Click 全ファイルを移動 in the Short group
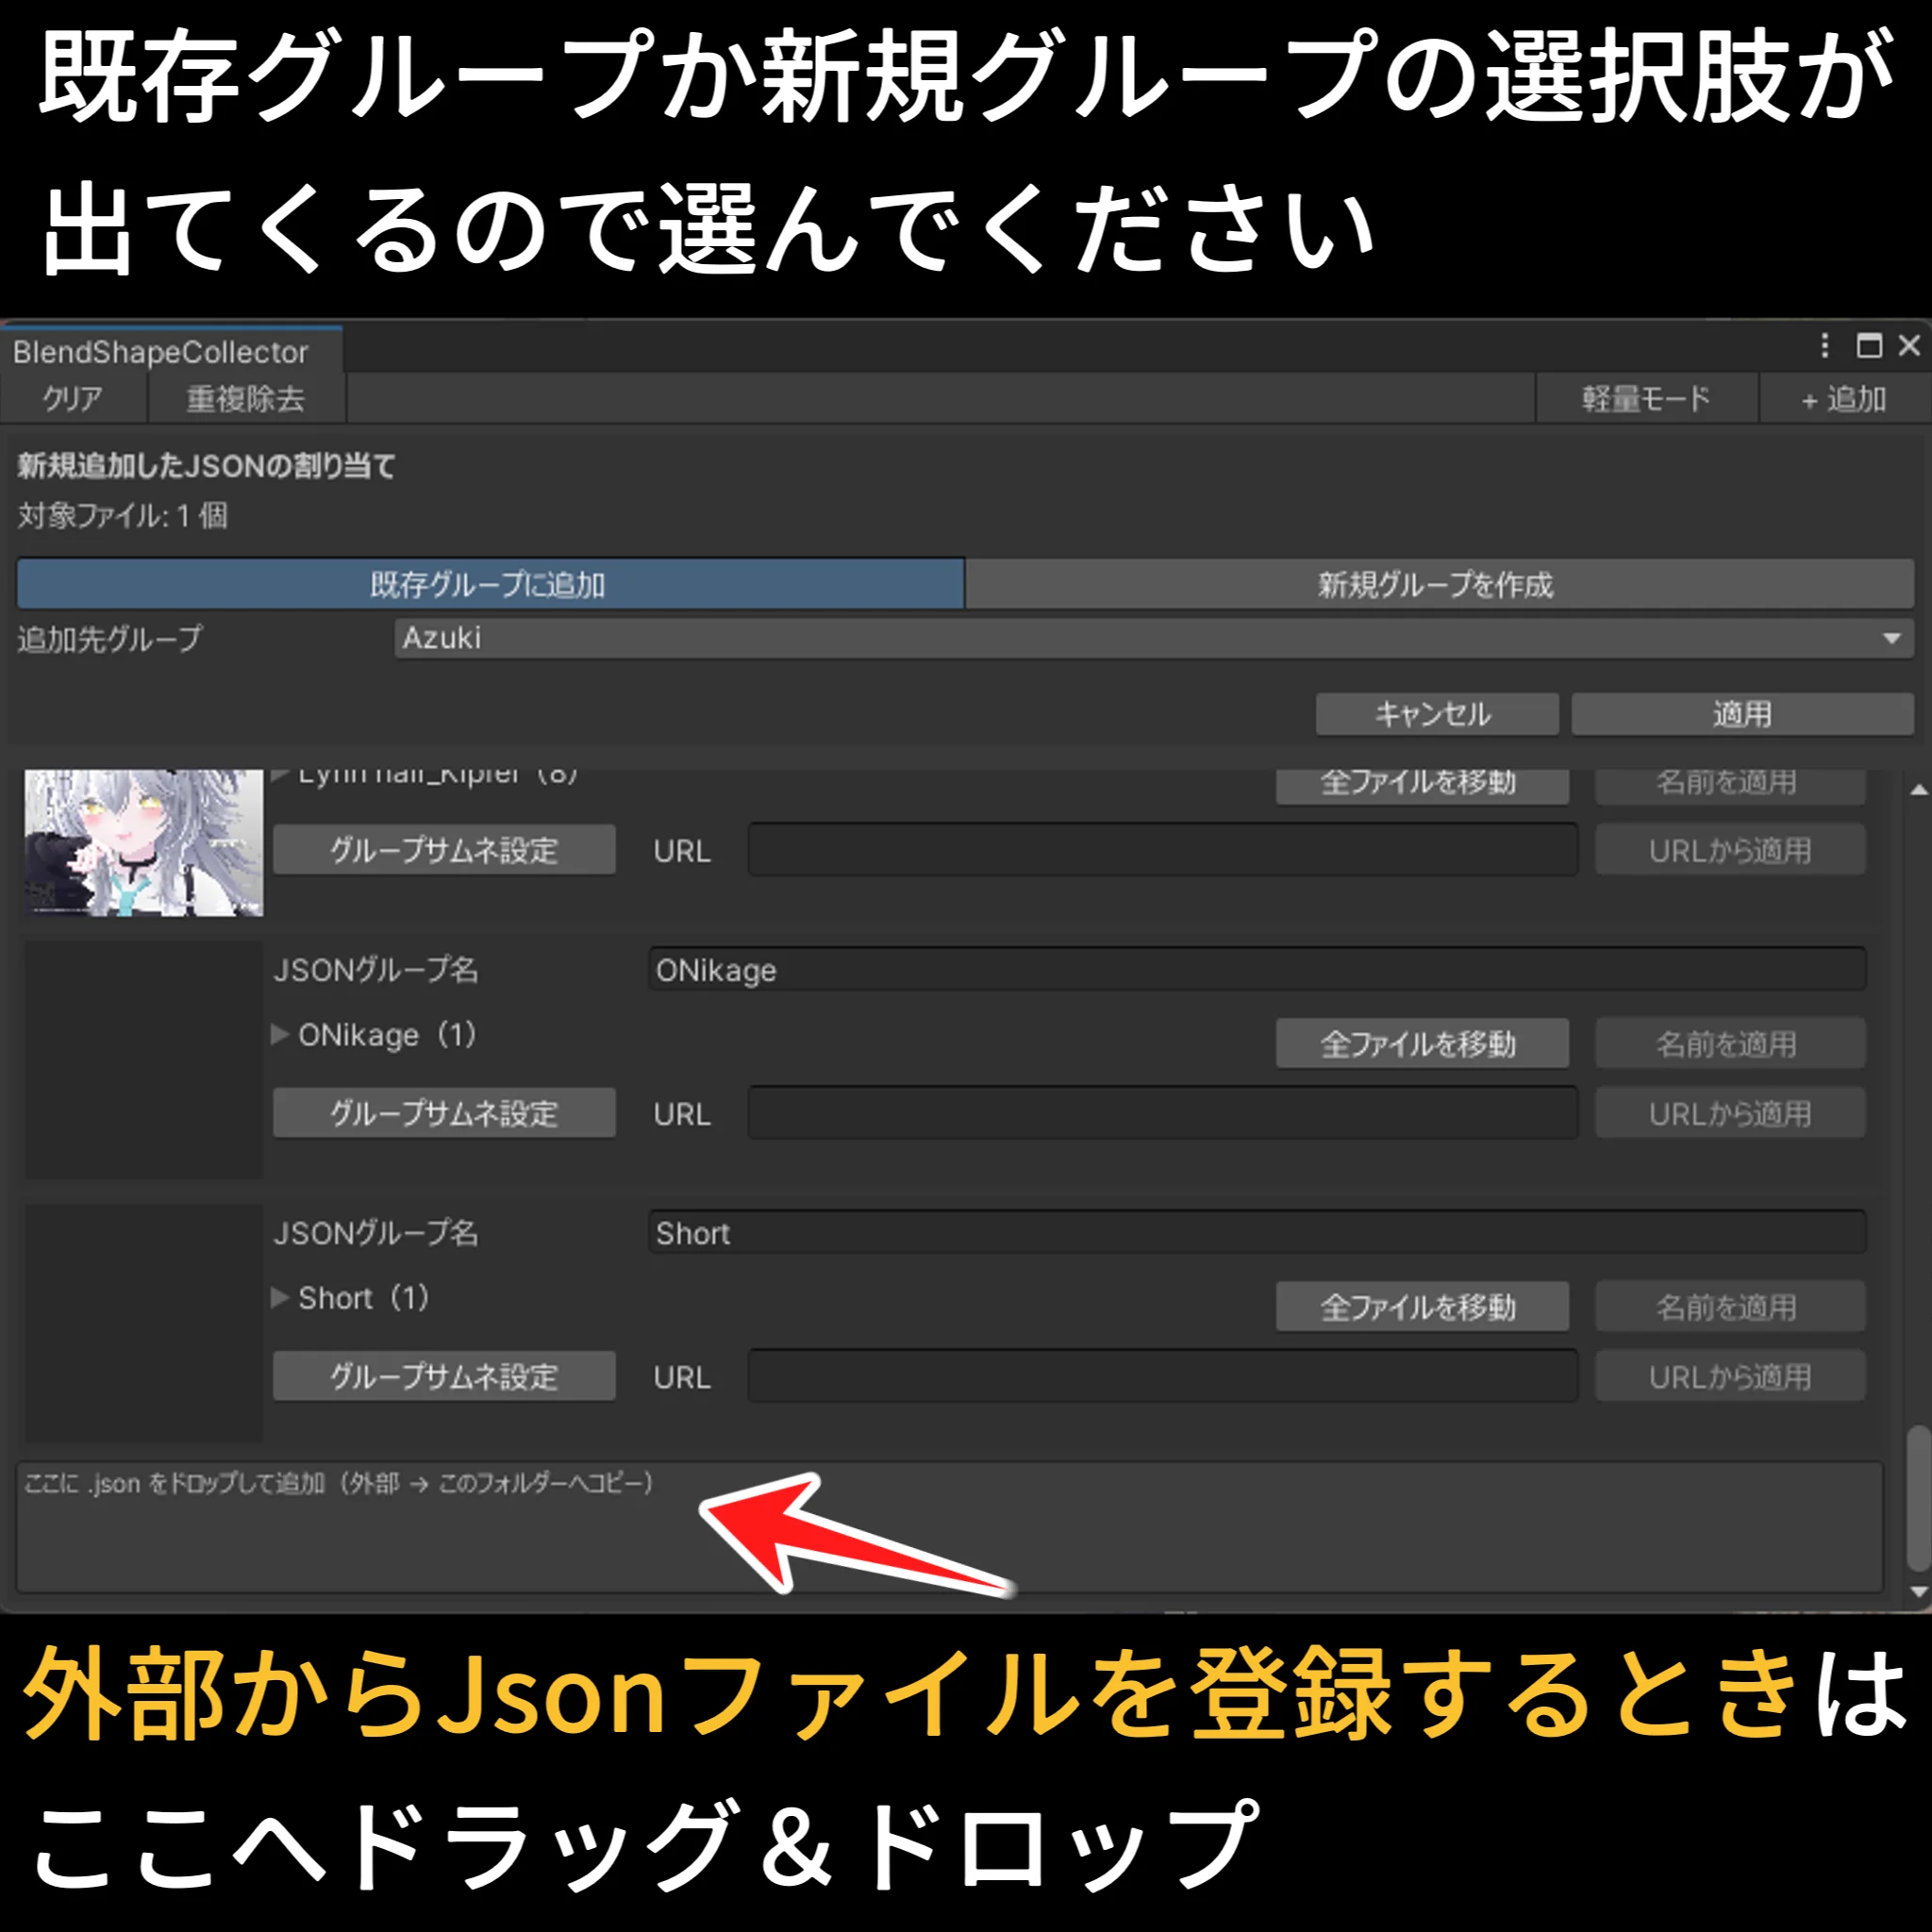 [1422, 1306]
